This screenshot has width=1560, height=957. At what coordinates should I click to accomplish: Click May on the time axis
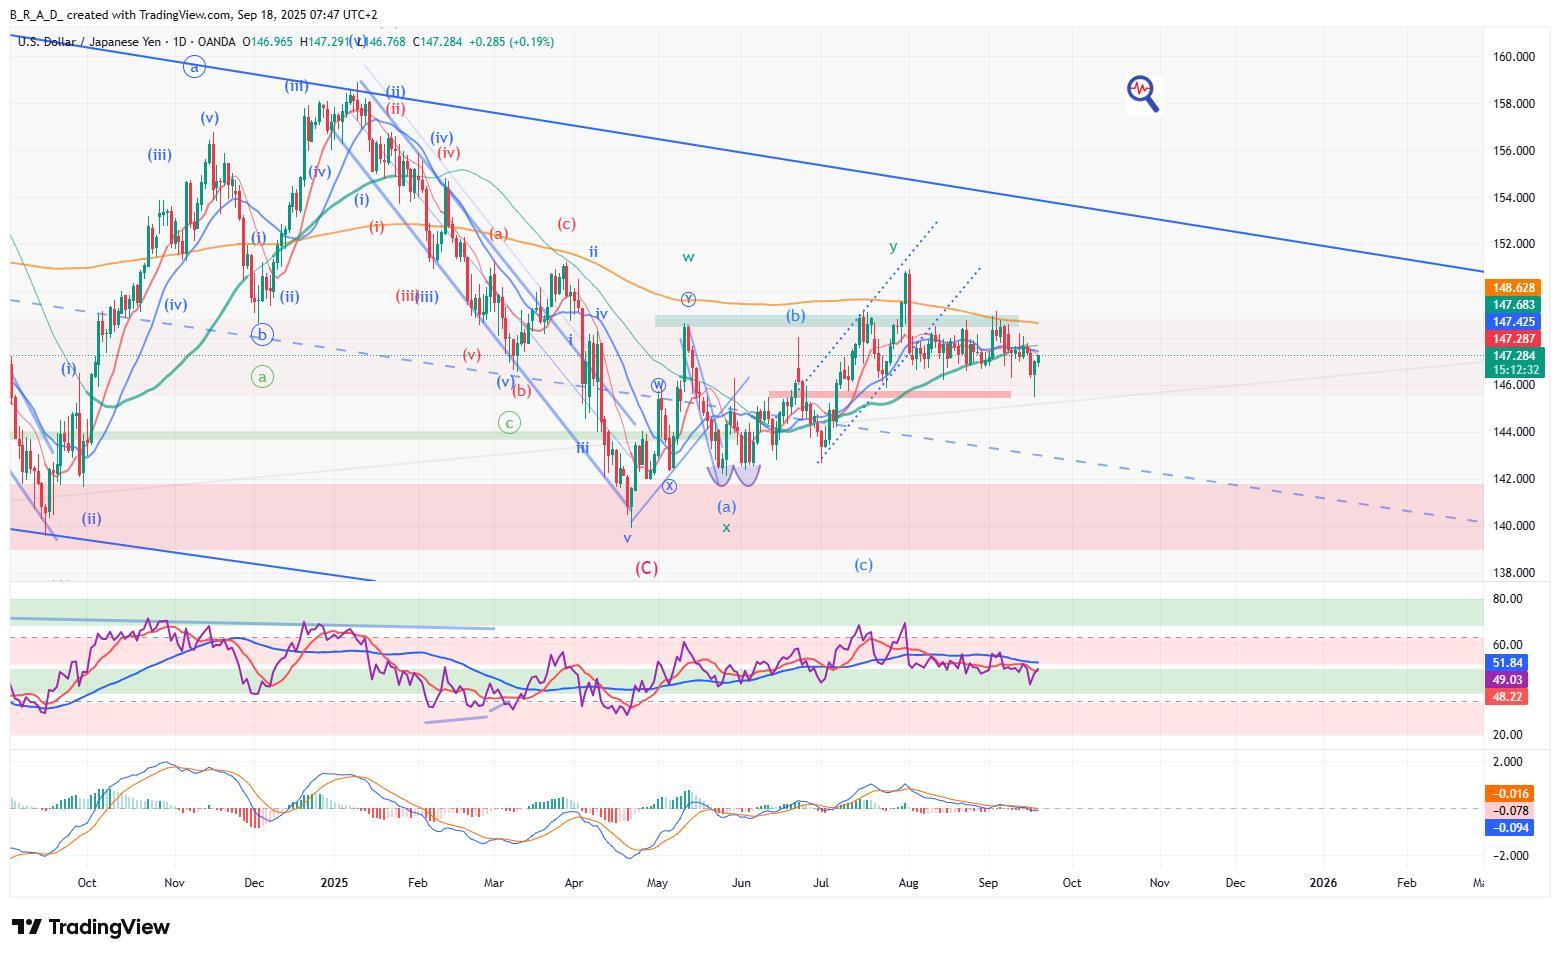tap(657, 883)
